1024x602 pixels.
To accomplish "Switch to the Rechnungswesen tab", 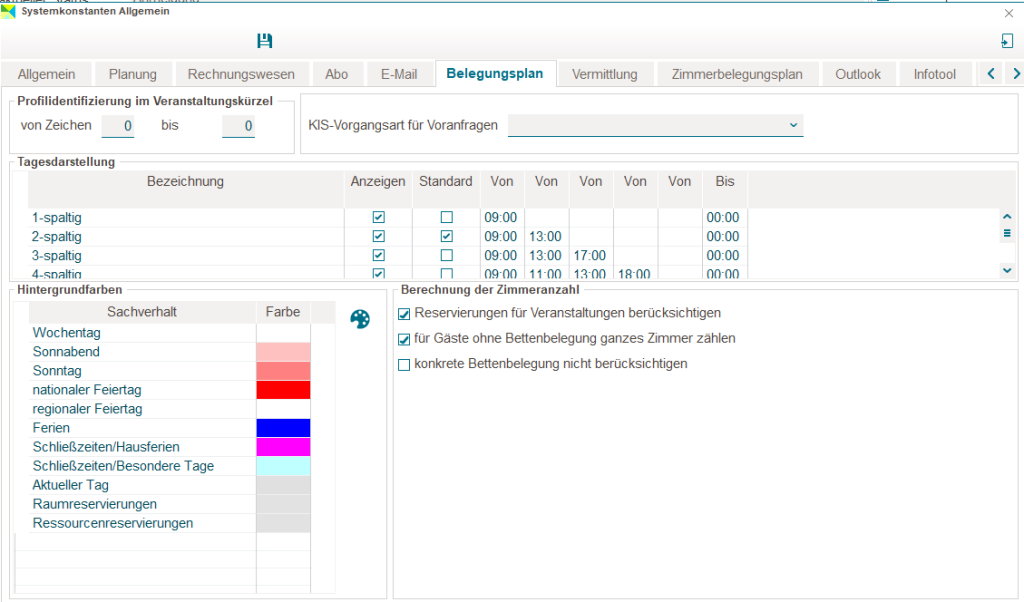I will [x=241, y=74].
